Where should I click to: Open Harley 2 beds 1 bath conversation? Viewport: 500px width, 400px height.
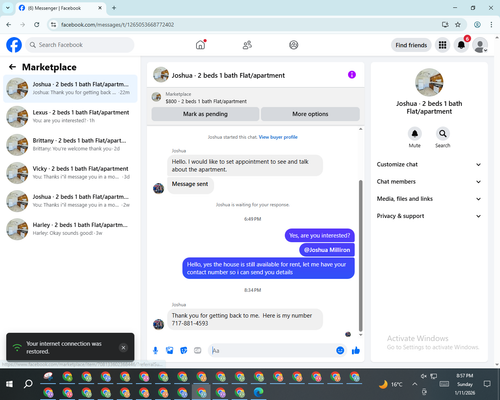click(x=70, y=229)
